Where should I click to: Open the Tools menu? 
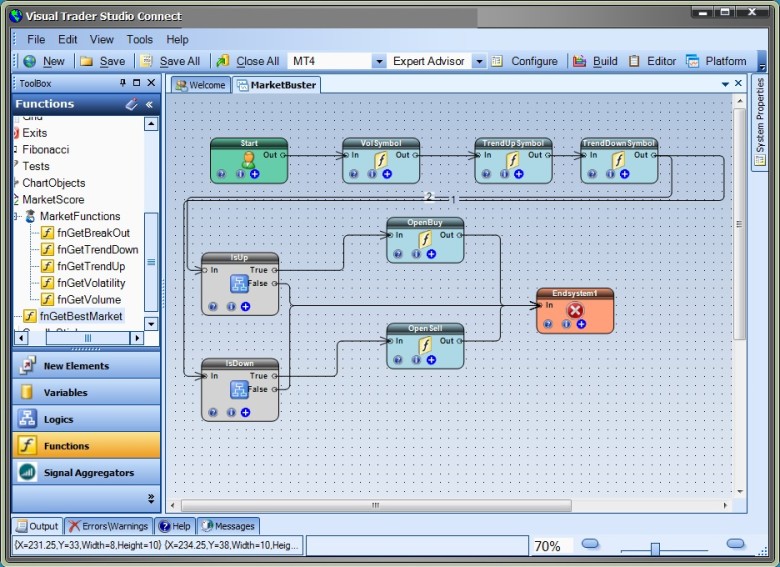(x=140, y=40)
